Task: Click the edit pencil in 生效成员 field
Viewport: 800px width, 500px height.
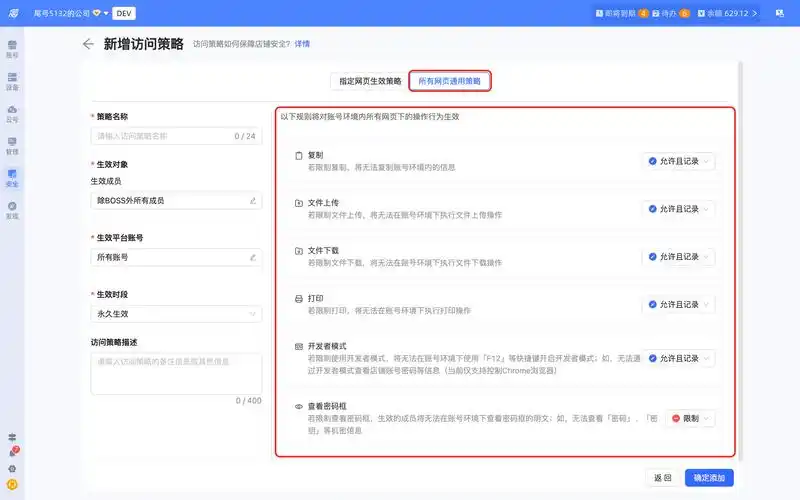Action: (253, 201)
